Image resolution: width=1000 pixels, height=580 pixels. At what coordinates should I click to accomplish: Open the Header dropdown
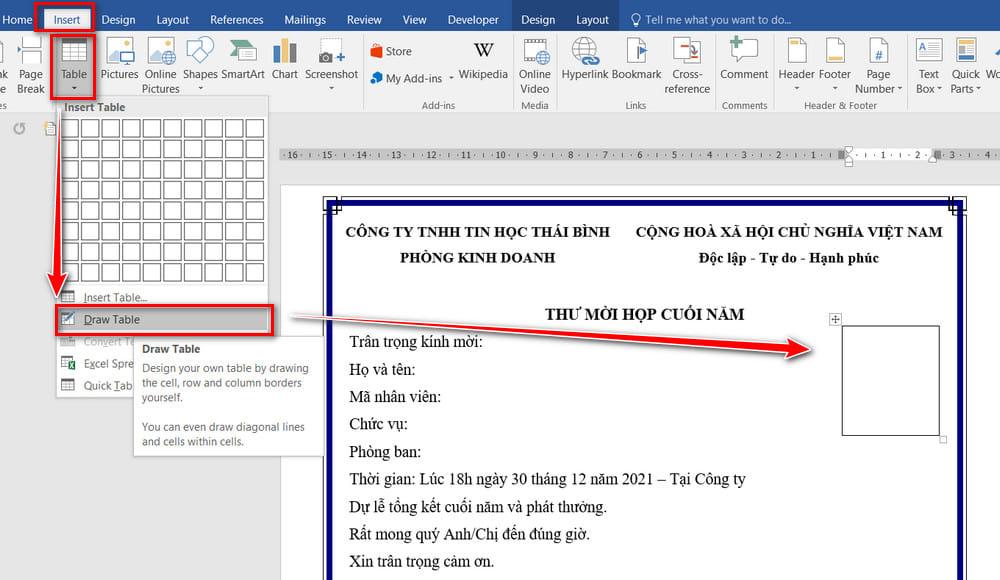click(x=797, y=64)
